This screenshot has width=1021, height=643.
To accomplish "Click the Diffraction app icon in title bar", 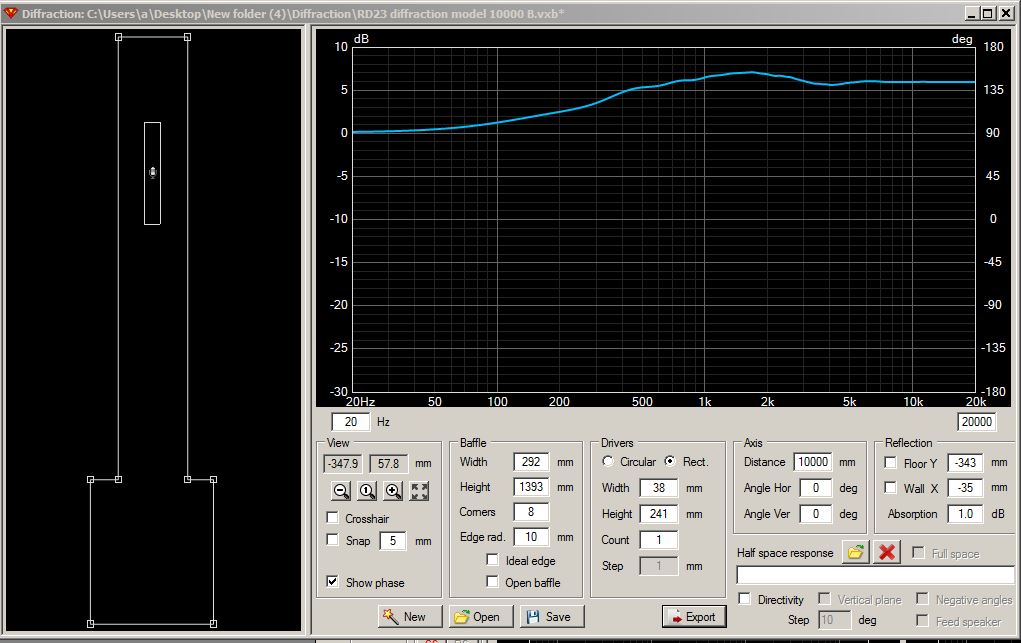I will [x=10, y=12].
